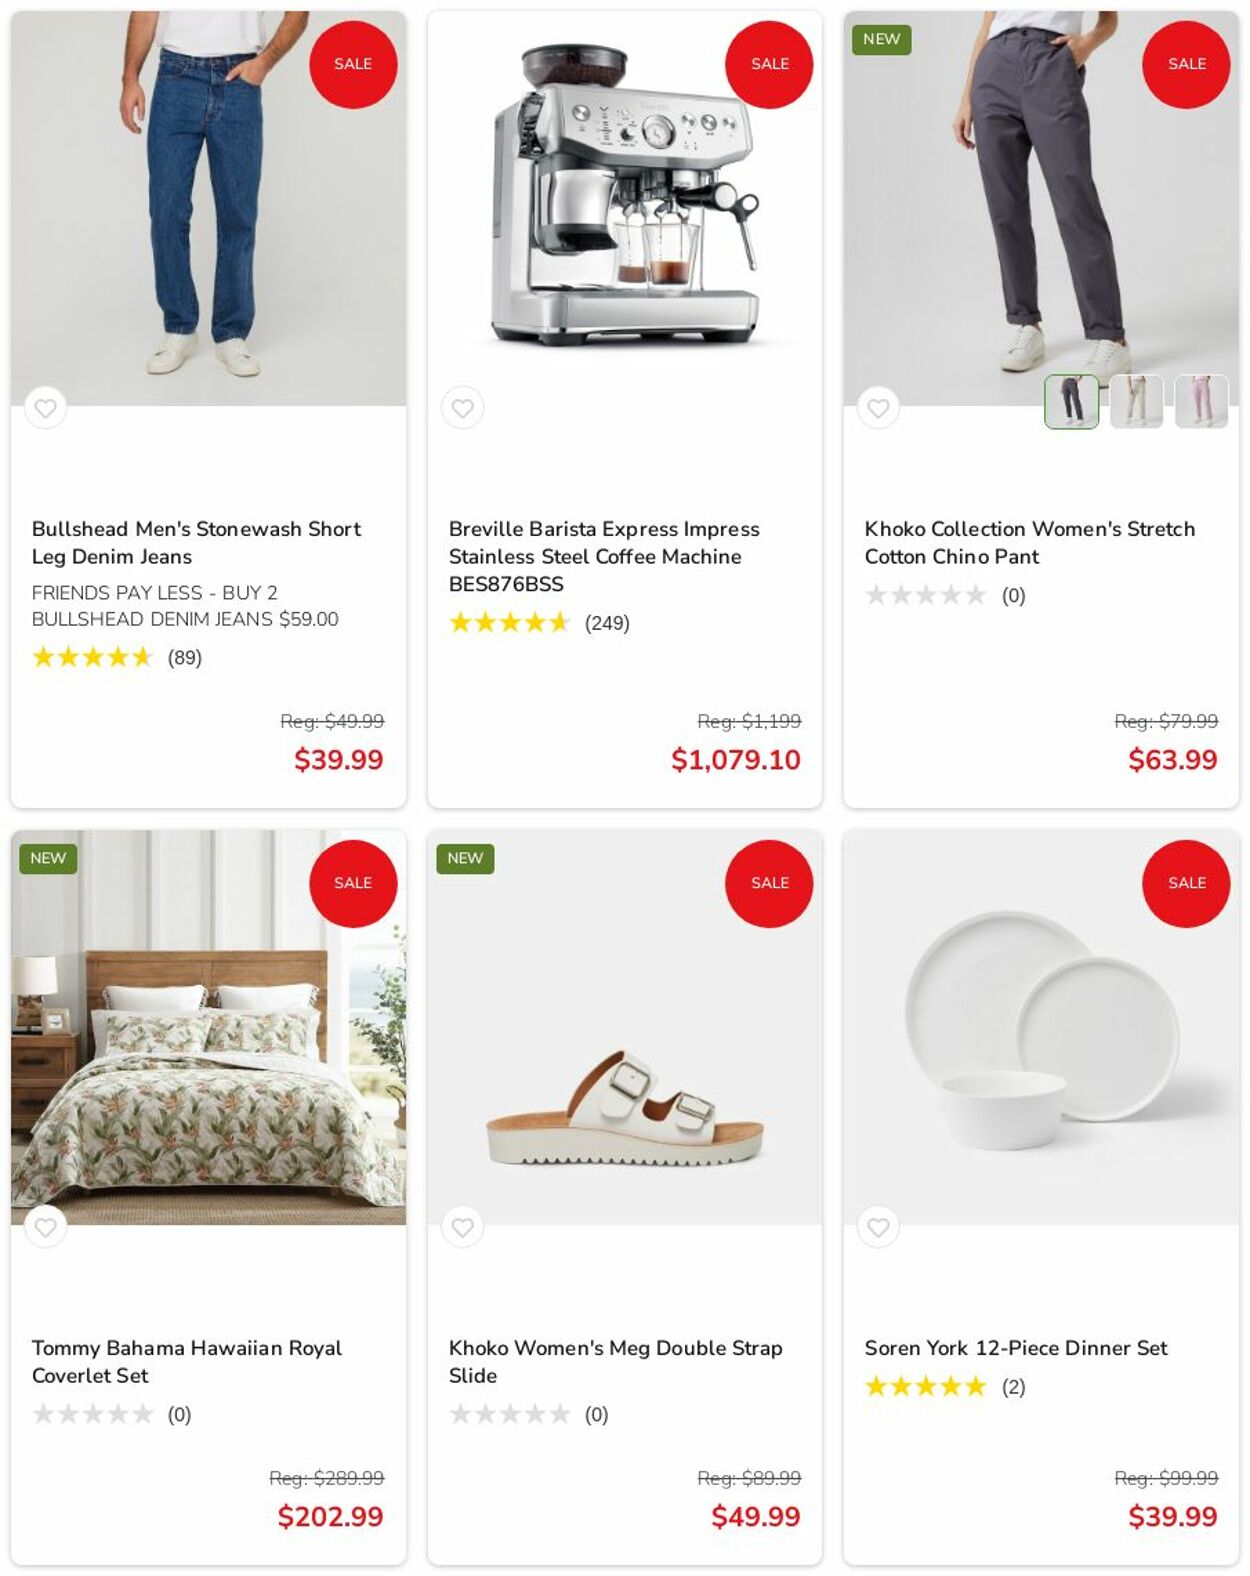Save Tommy Bahama coverlet set to wishlist
This screenshot has height=1576, width=1250.
pyautogui.click(x=45, y=1227)
